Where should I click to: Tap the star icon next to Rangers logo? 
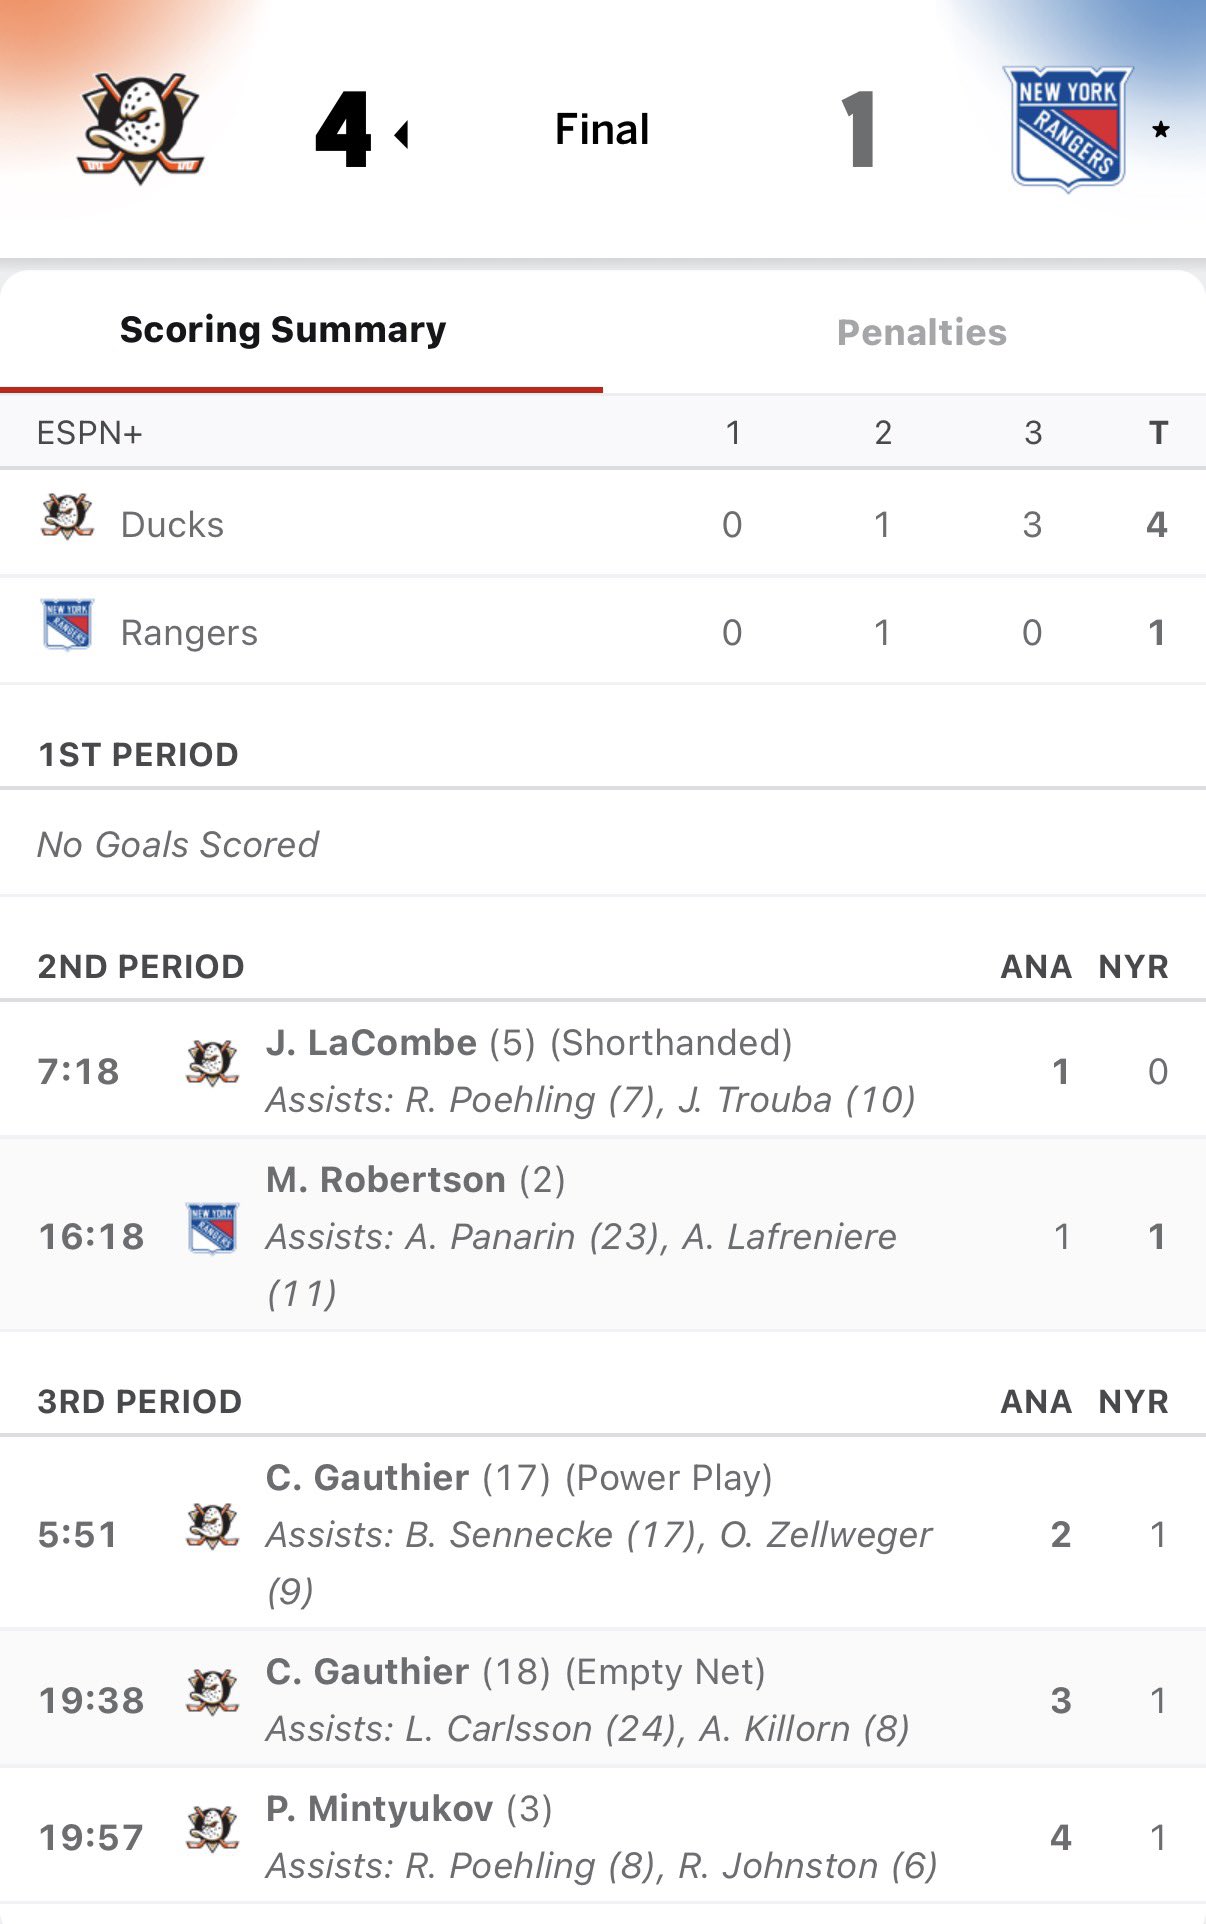click(1160, 130)
